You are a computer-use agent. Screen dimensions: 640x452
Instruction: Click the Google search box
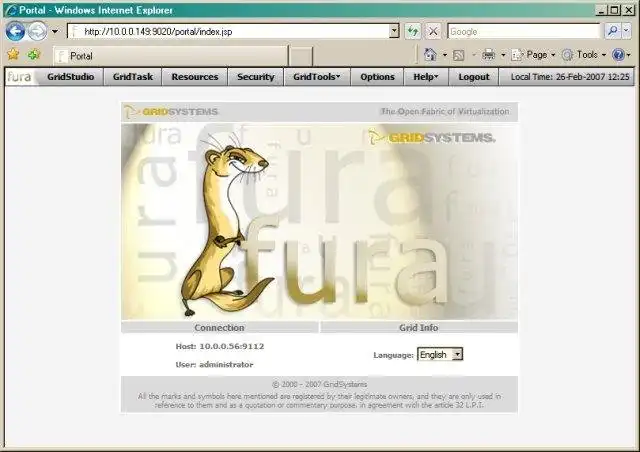click(x=524, y=31)
